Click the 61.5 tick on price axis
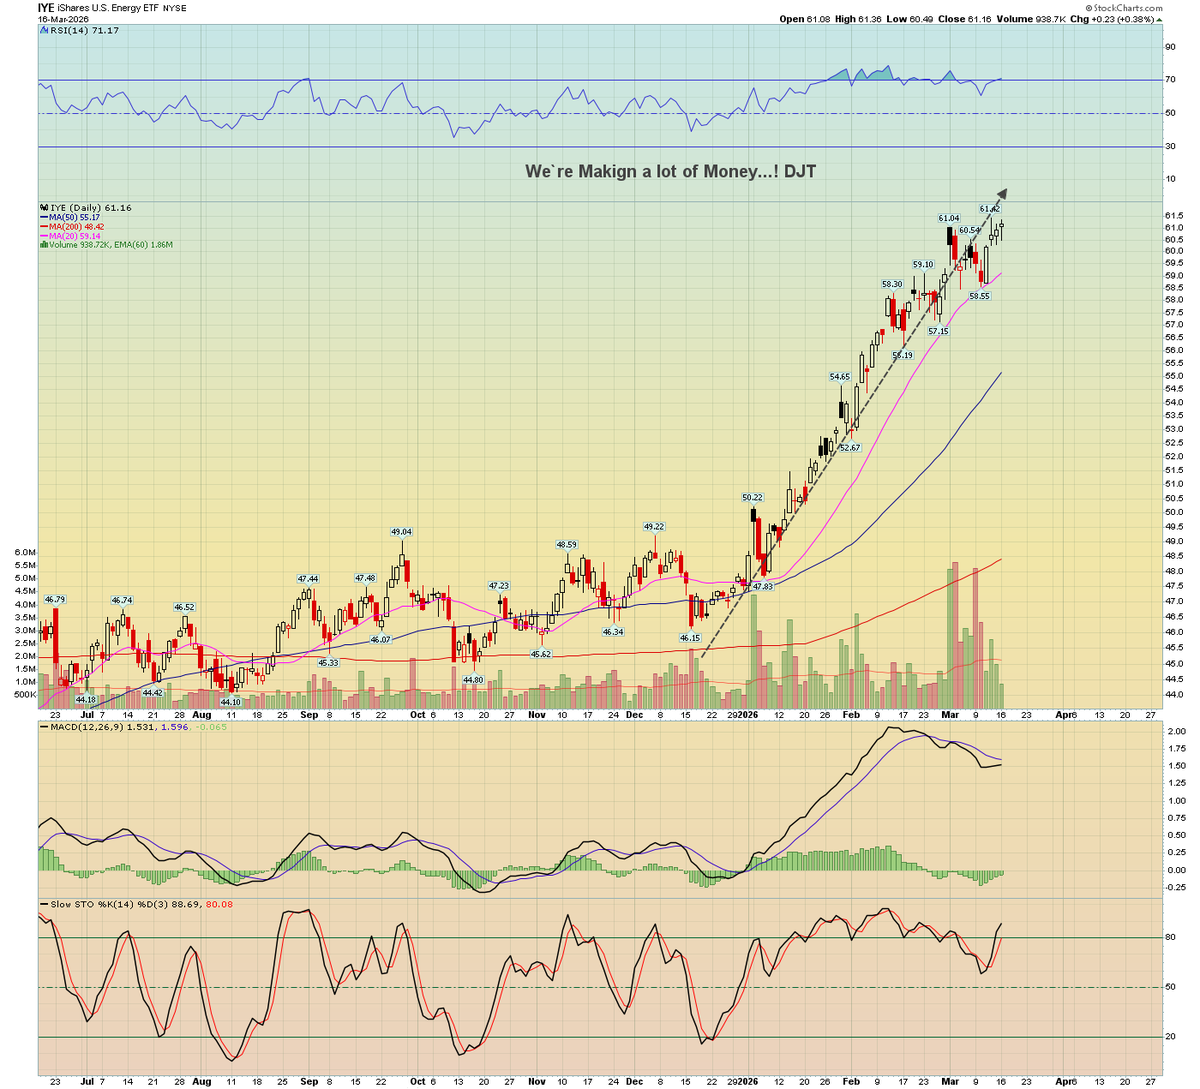 coord(1174,216)
